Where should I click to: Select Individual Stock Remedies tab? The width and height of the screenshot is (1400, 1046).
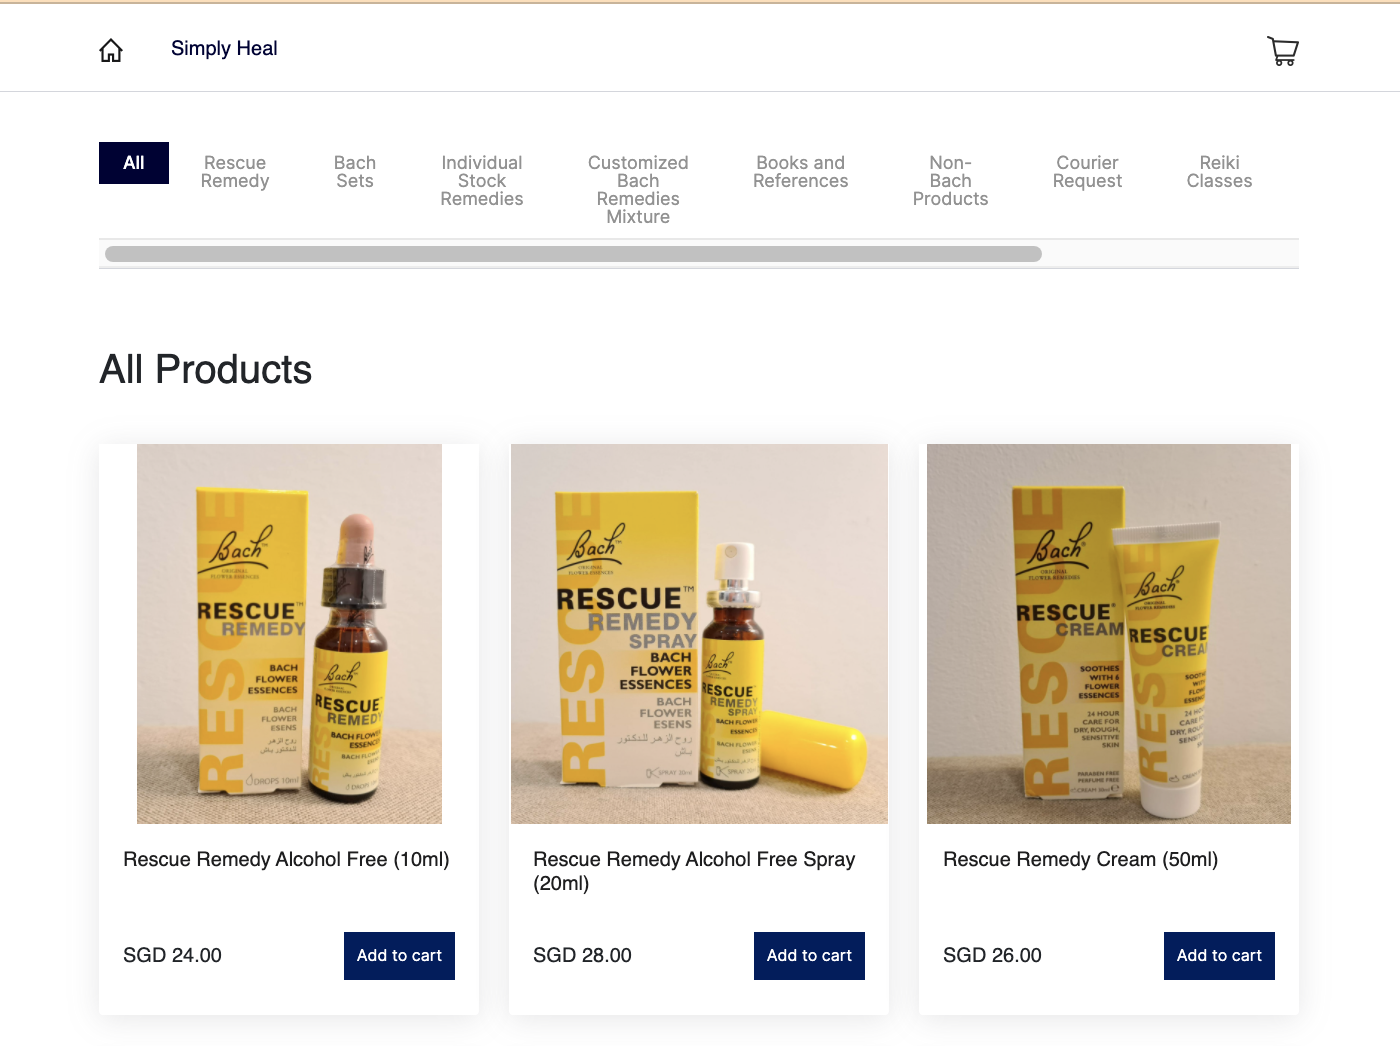coord(482,181)
